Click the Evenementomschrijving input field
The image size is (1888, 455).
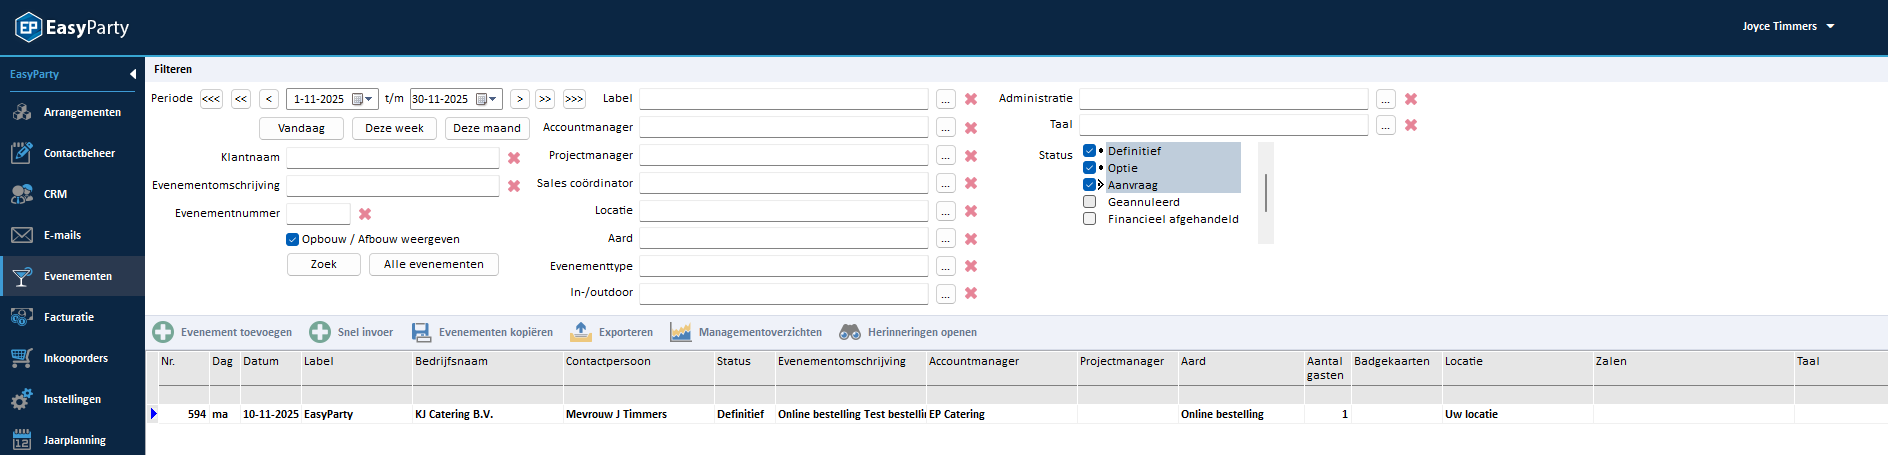tap(392, 186)
